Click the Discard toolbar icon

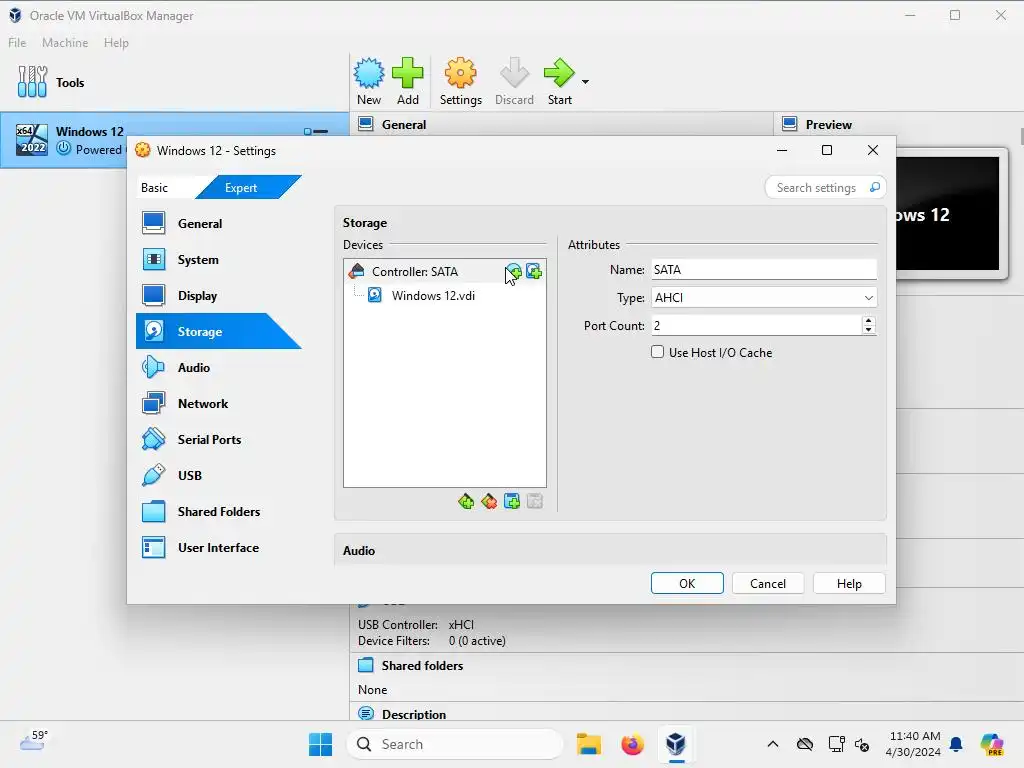514,82
